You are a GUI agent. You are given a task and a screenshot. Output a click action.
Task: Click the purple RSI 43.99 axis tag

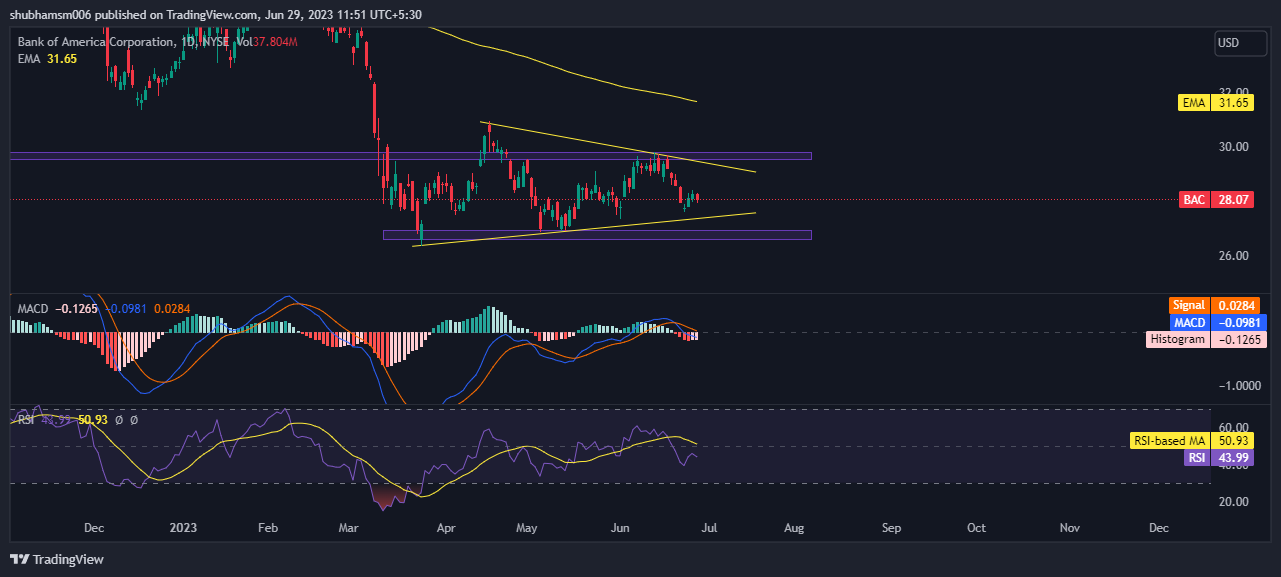tap(1217, 457)
